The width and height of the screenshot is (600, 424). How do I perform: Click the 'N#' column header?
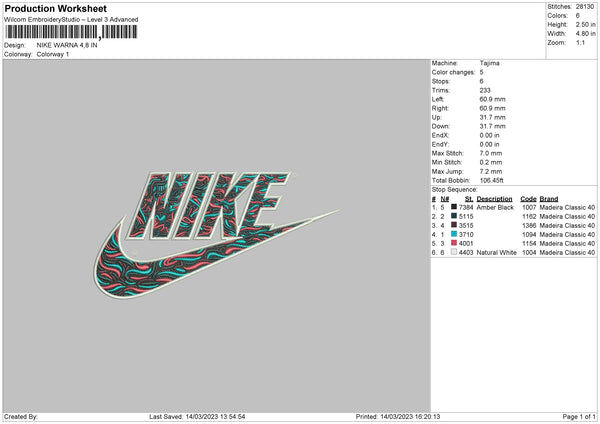click(445, 199)
